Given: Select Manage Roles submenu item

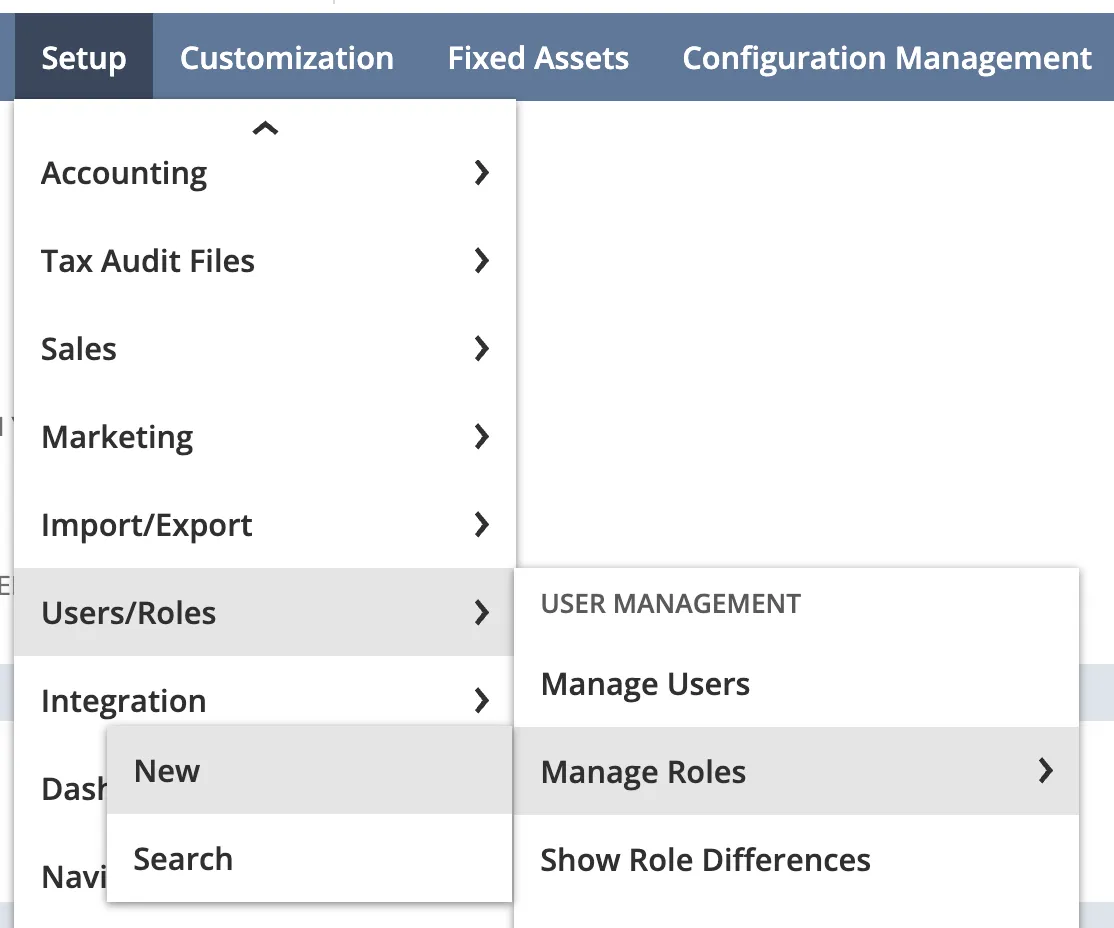Looking at the screenshot, I should click(796, 771).
